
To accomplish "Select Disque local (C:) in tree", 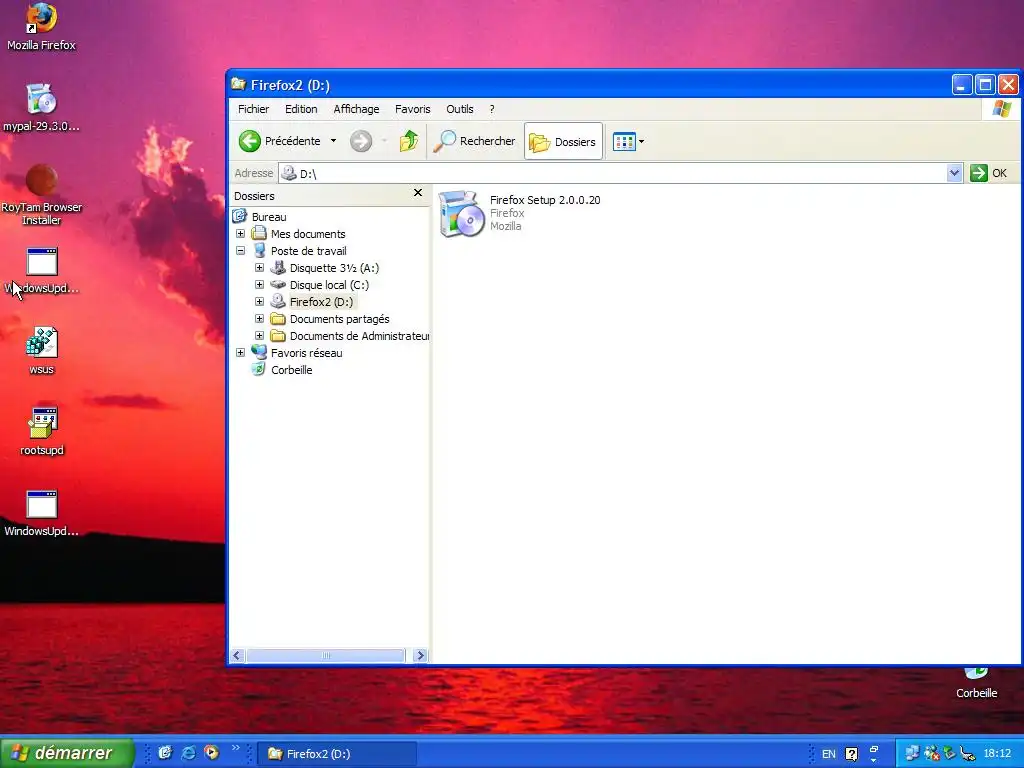I will [329, 285].
